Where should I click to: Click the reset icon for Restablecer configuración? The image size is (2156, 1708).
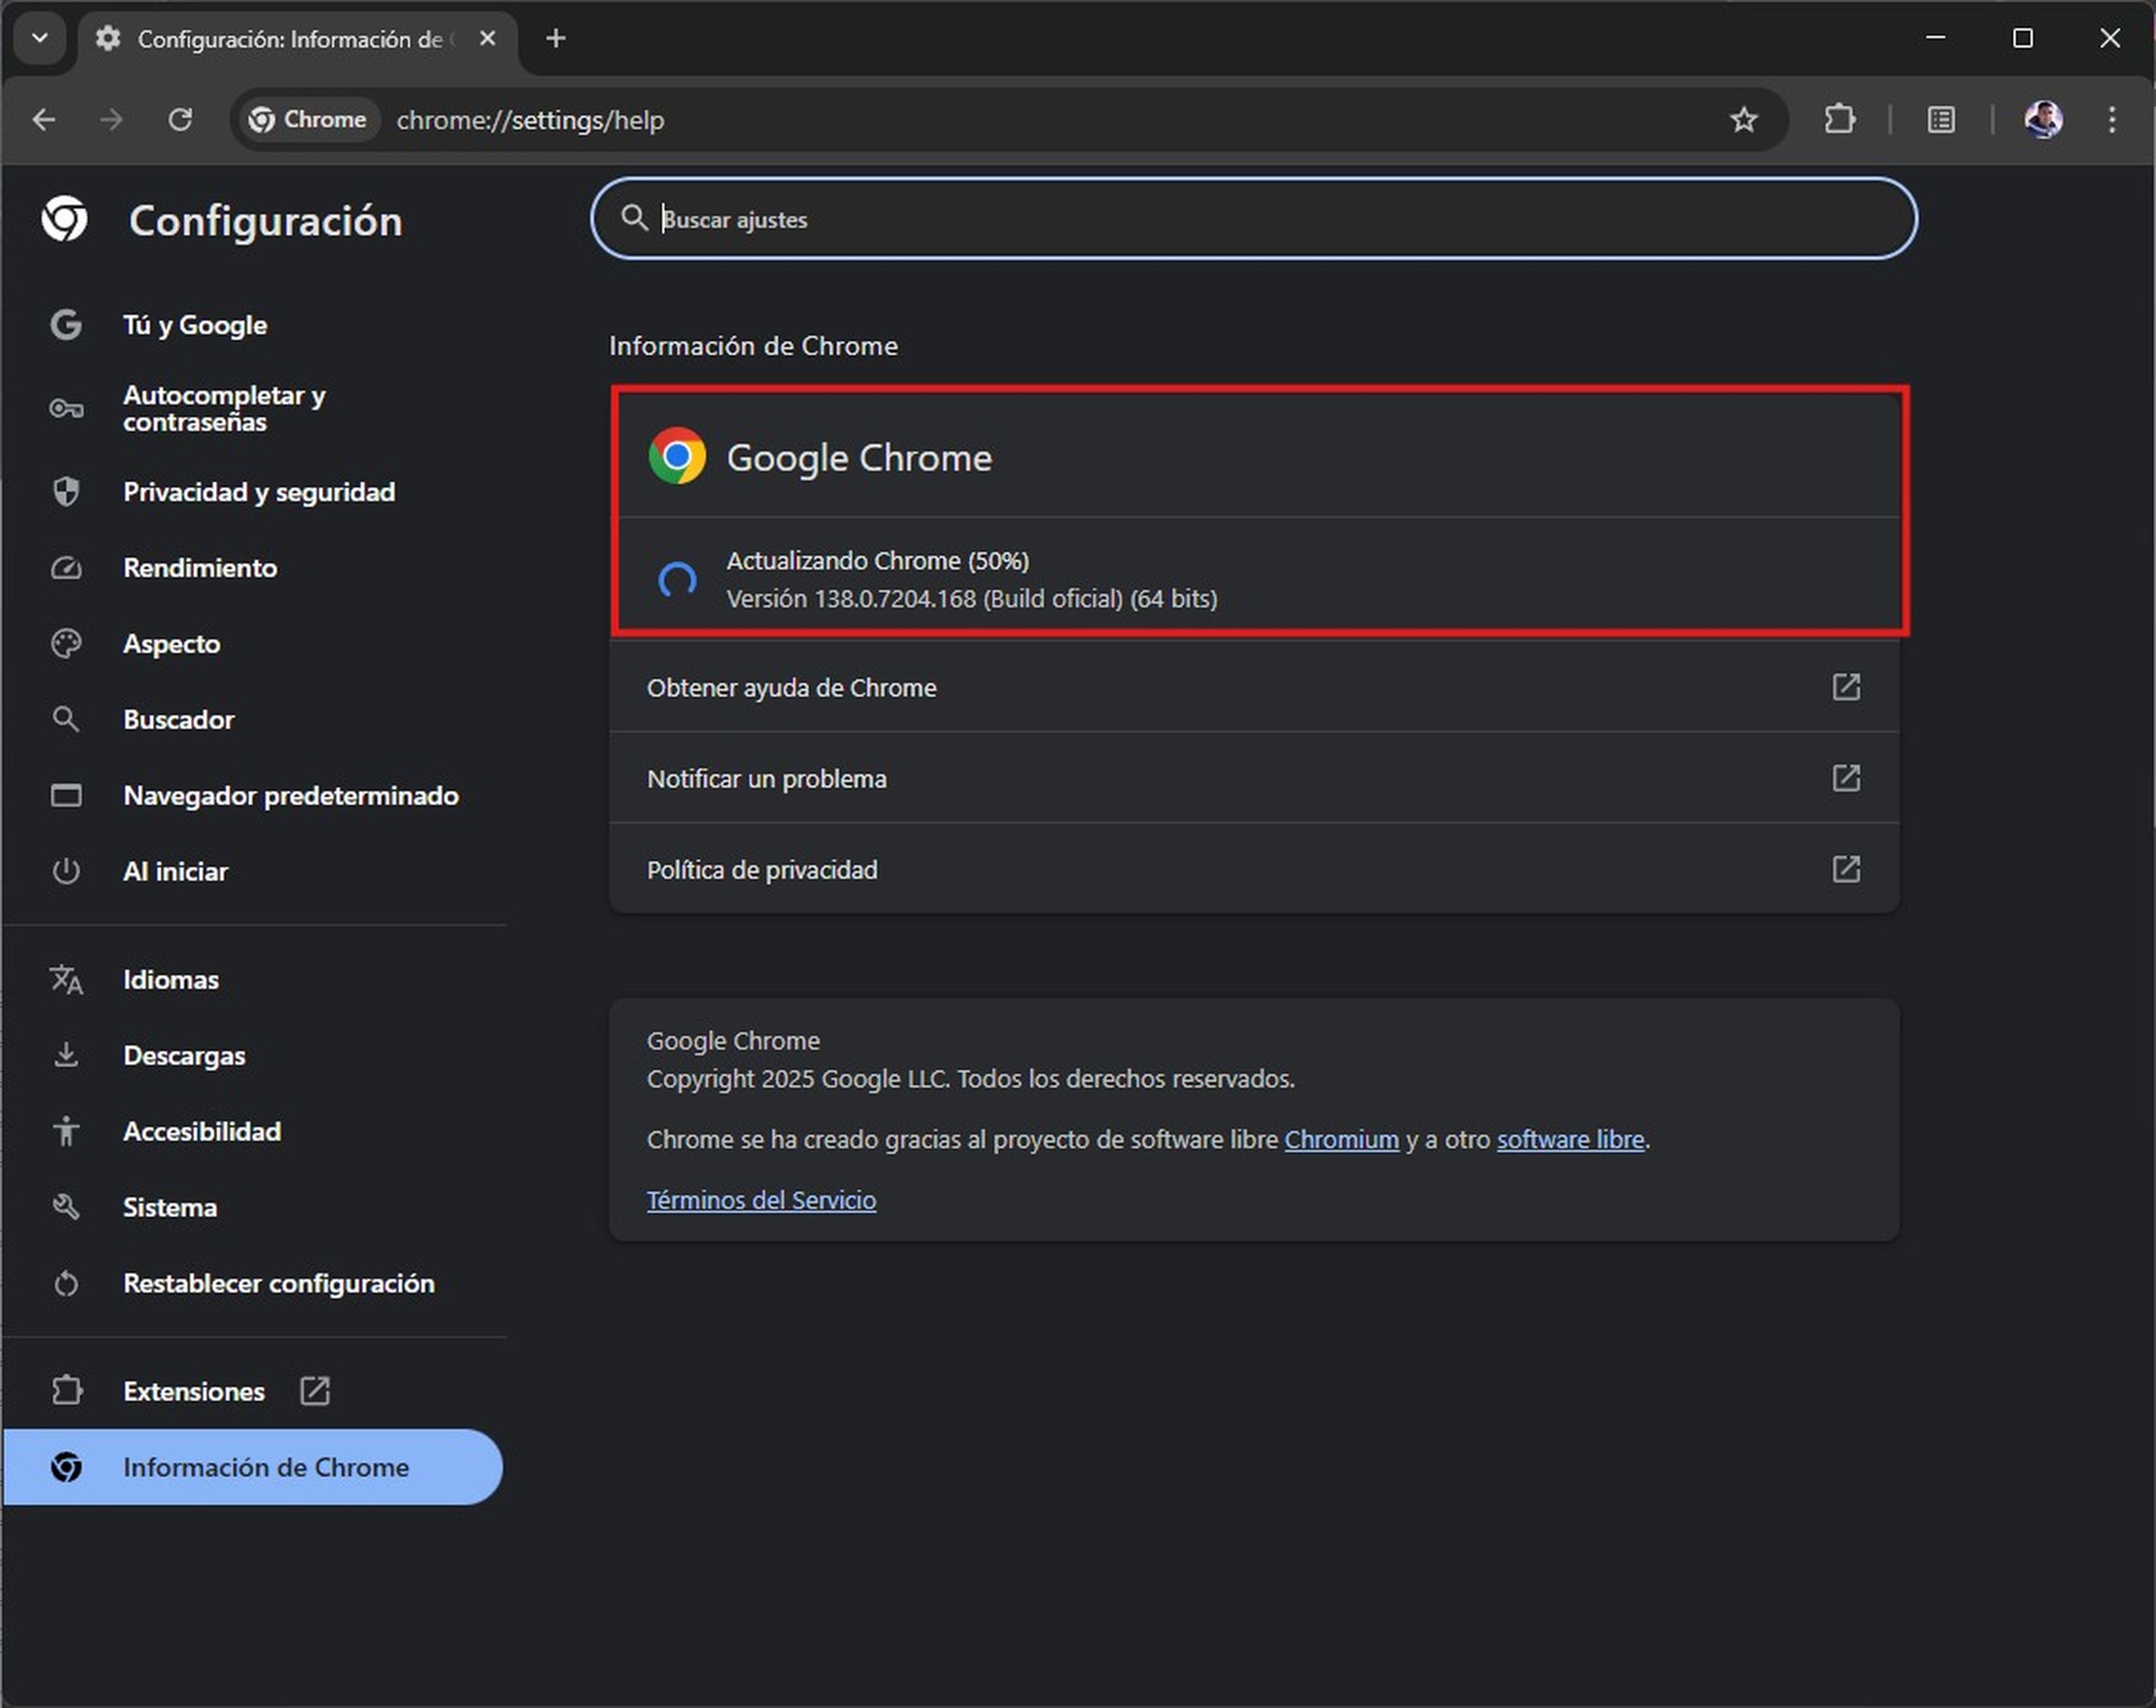(x=66, y=1284)
